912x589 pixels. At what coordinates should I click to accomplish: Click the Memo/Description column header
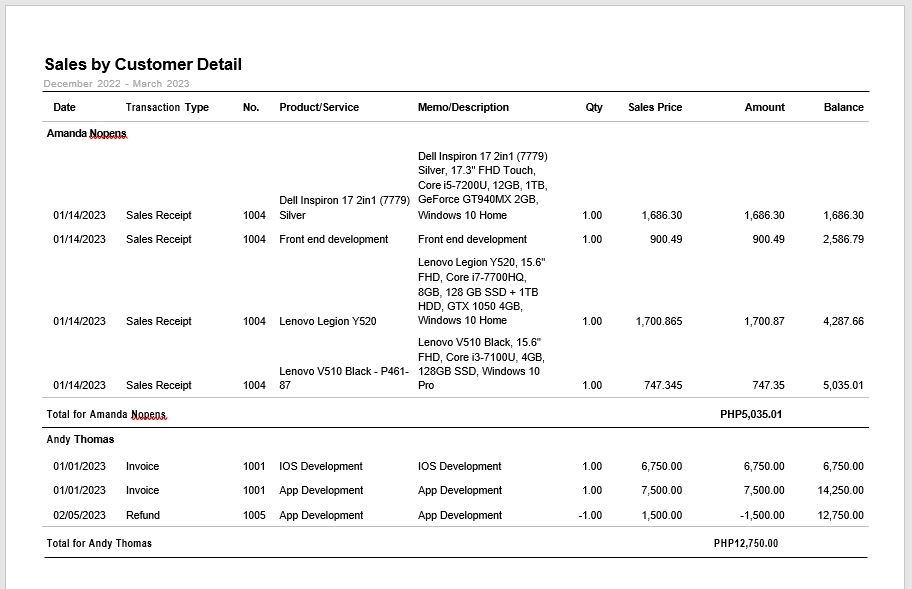click(x=463, y=107)
